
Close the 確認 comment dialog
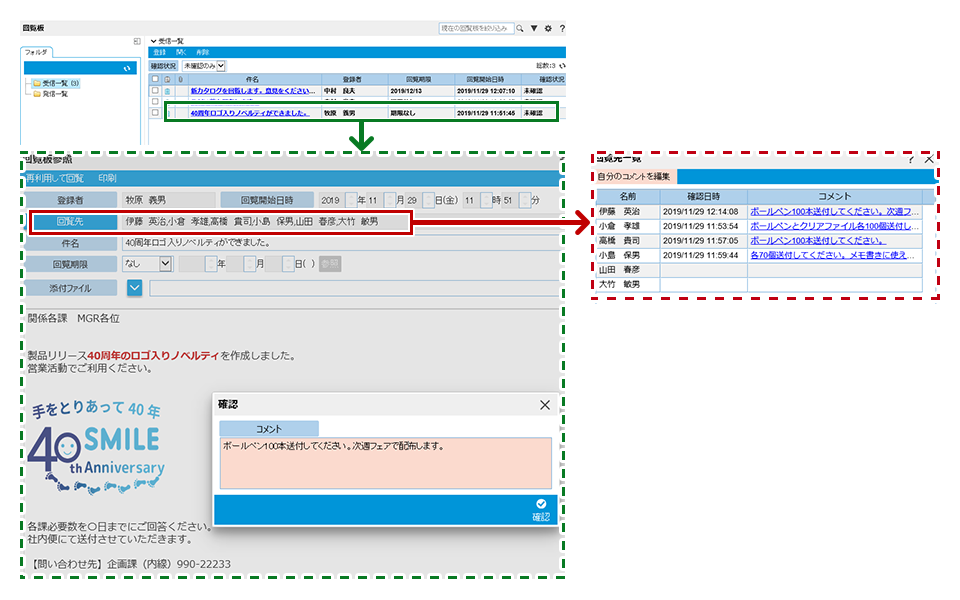click(545, 405)
